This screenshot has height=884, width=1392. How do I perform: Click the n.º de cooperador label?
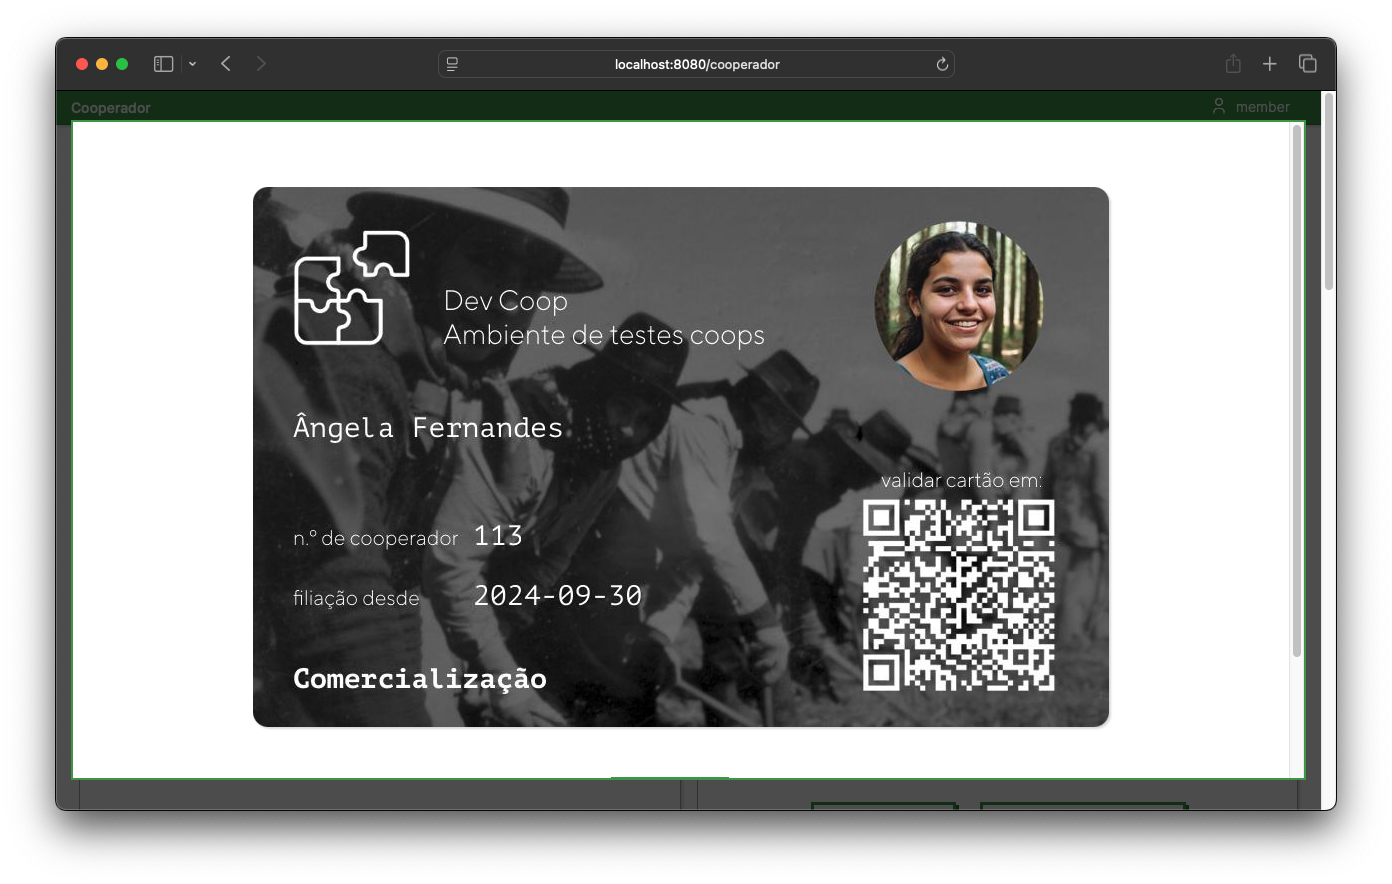(x=376, y=539)
